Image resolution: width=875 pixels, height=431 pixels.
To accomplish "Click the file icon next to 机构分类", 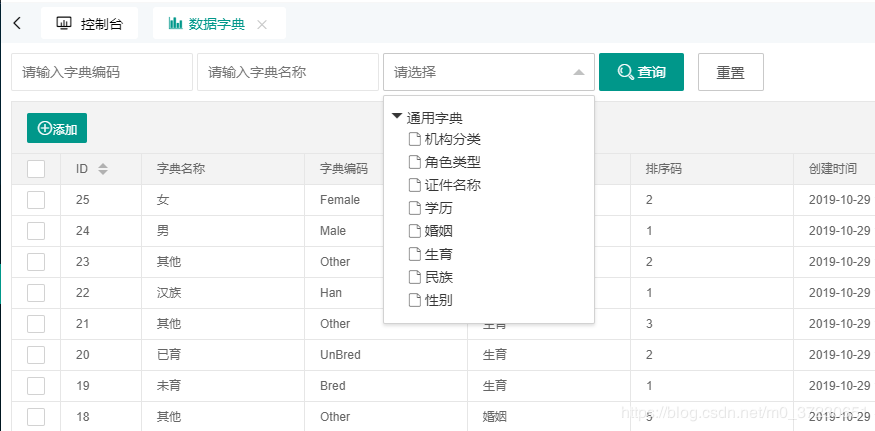I will pos(415,139).
